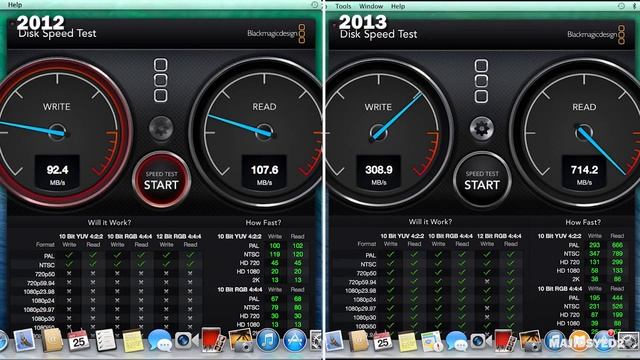Click the 92.4 MB/s write reading
640x360 pixels.
(57, 174)
